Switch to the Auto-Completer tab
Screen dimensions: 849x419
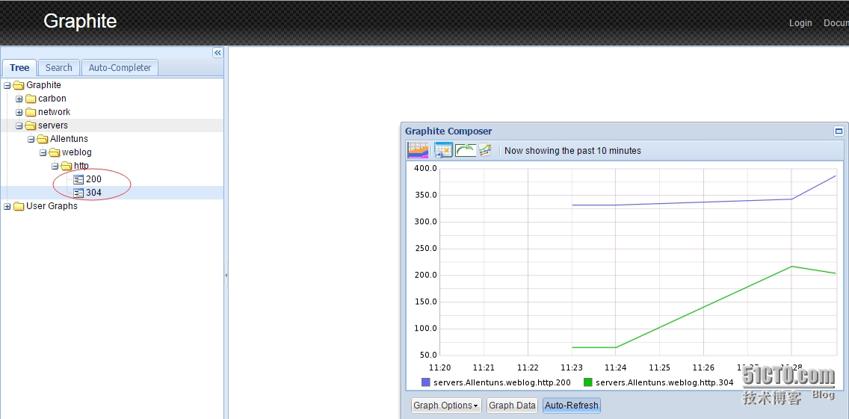[120, 68]
